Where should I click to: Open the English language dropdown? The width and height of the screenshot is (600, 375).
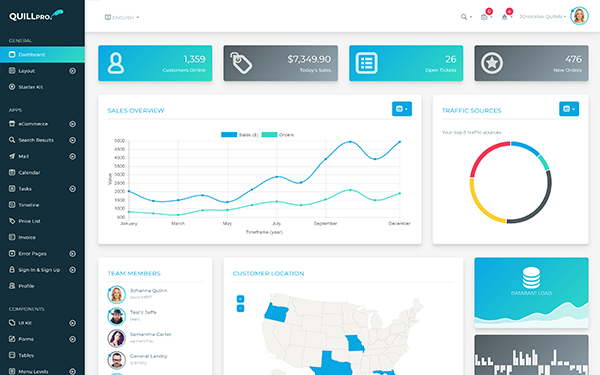tap(122, 17)
